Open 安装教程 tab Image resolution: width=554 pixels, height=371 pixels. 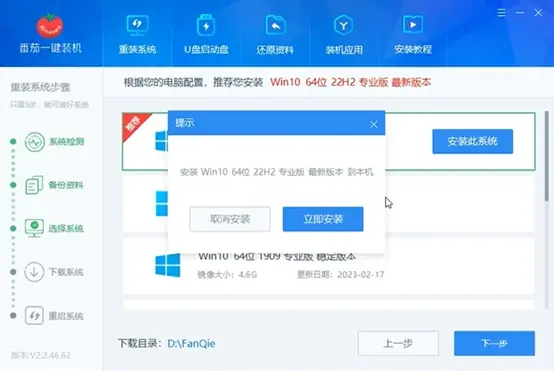pyautogui.click(x=413, y=34)
